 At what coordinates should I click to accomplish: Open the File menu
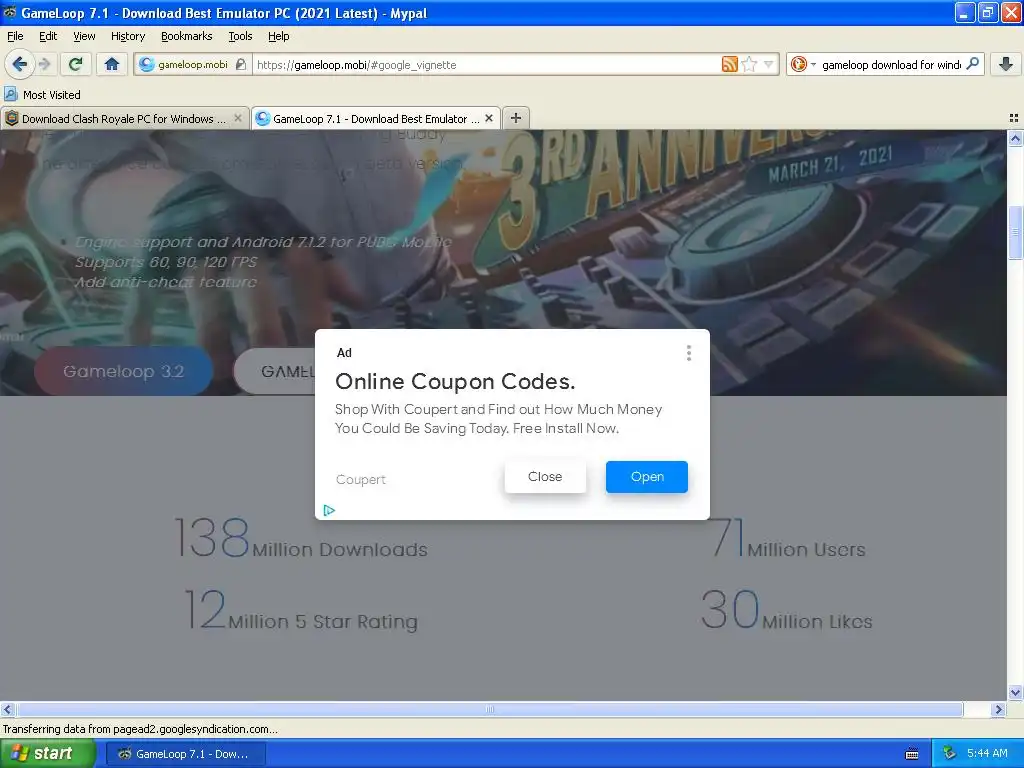click(x=15, y=36)
